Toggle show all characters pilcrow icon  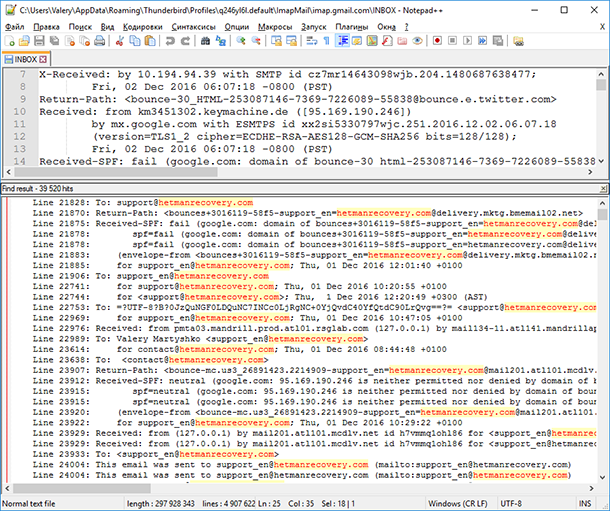(327, 41)
